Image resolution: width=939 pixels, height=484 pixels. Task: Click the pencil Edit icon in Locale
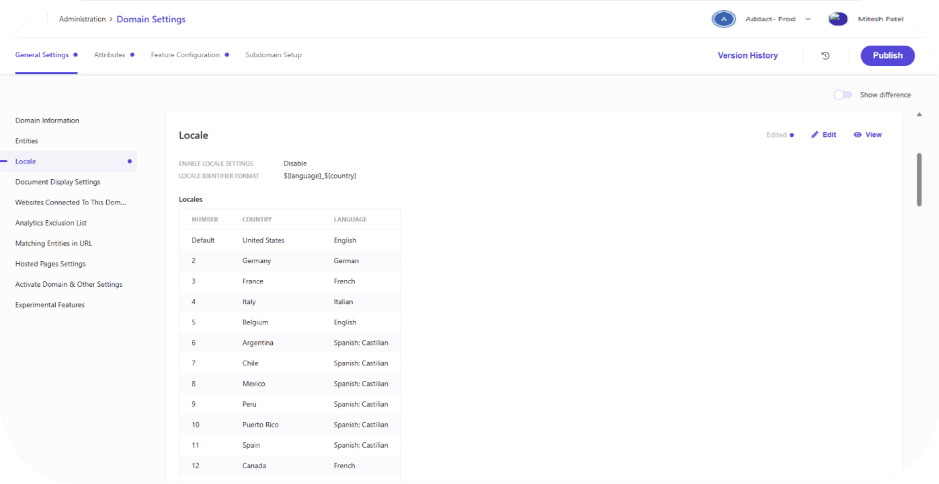(816, 134)
